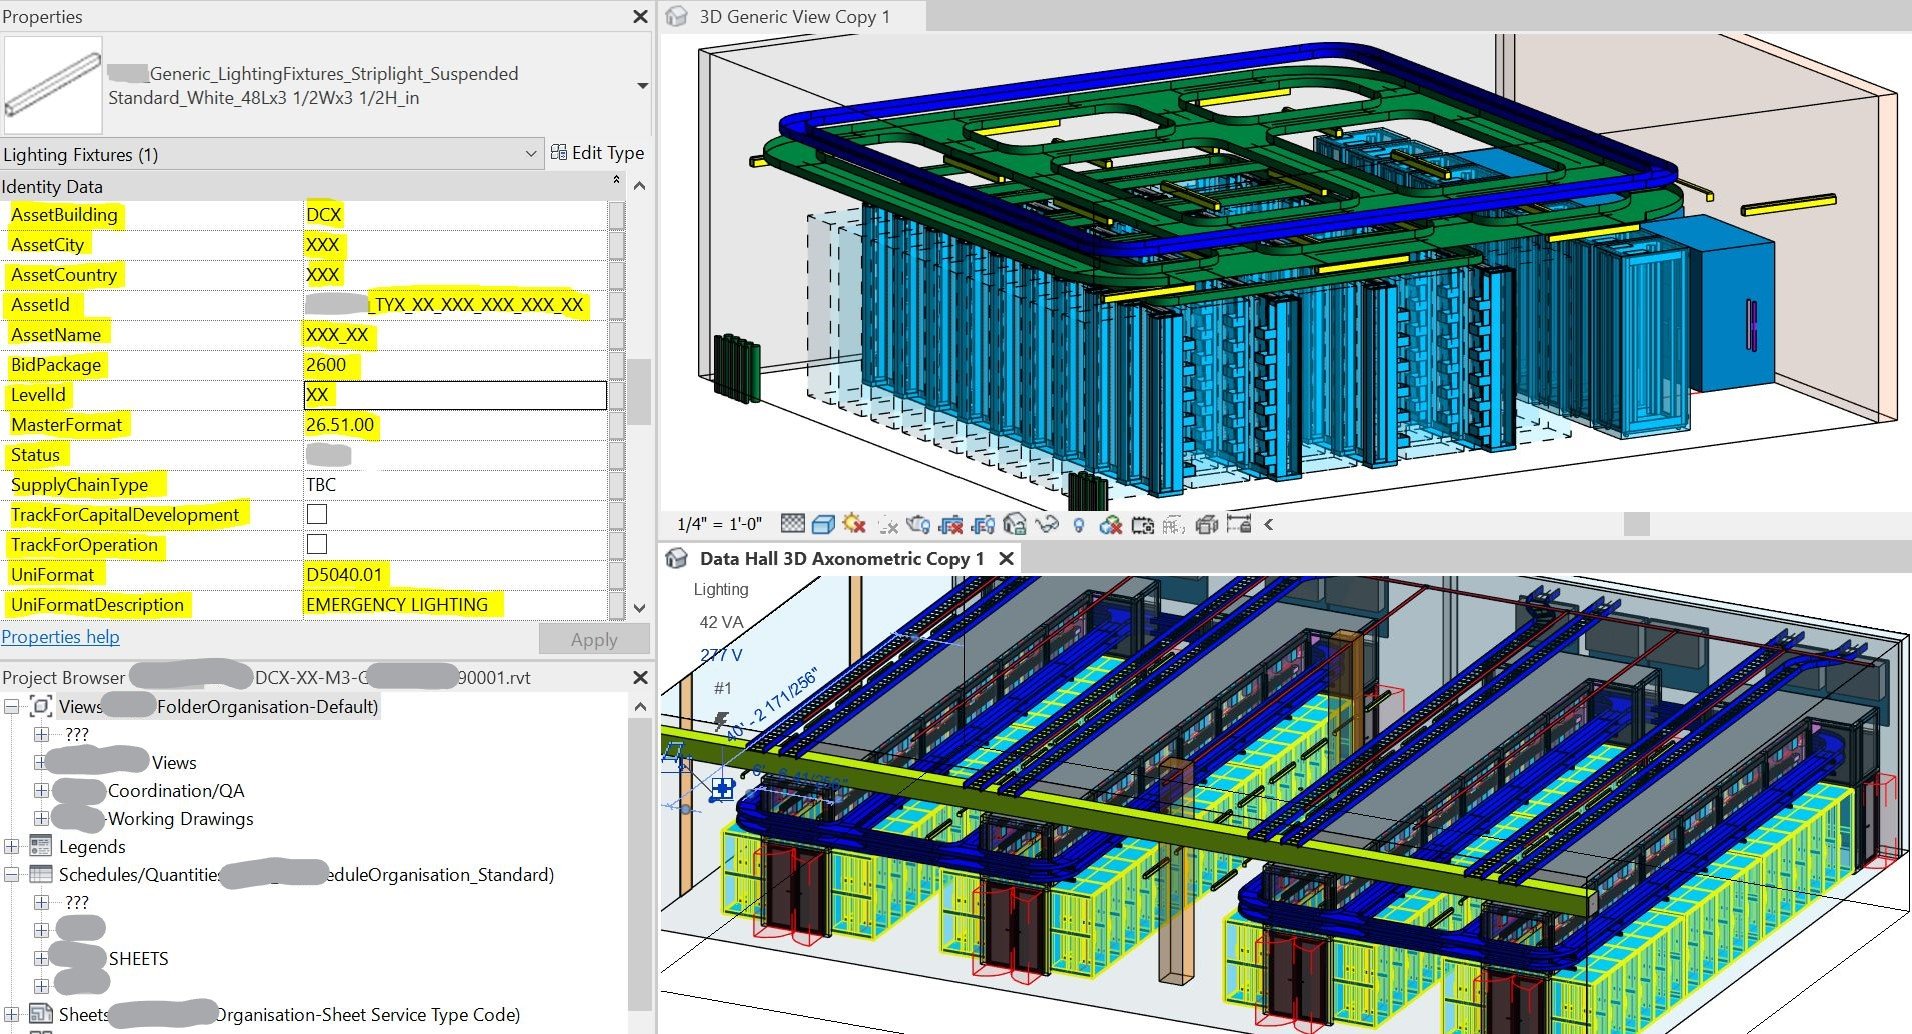
Task: Click the SupplyChainType value TBC
Action: [321, 485]
